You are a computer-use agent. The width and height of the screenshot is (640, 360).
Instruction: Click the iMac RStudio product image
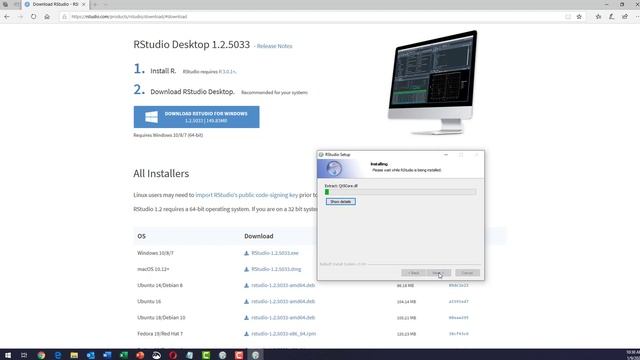[x=433, y=83]
